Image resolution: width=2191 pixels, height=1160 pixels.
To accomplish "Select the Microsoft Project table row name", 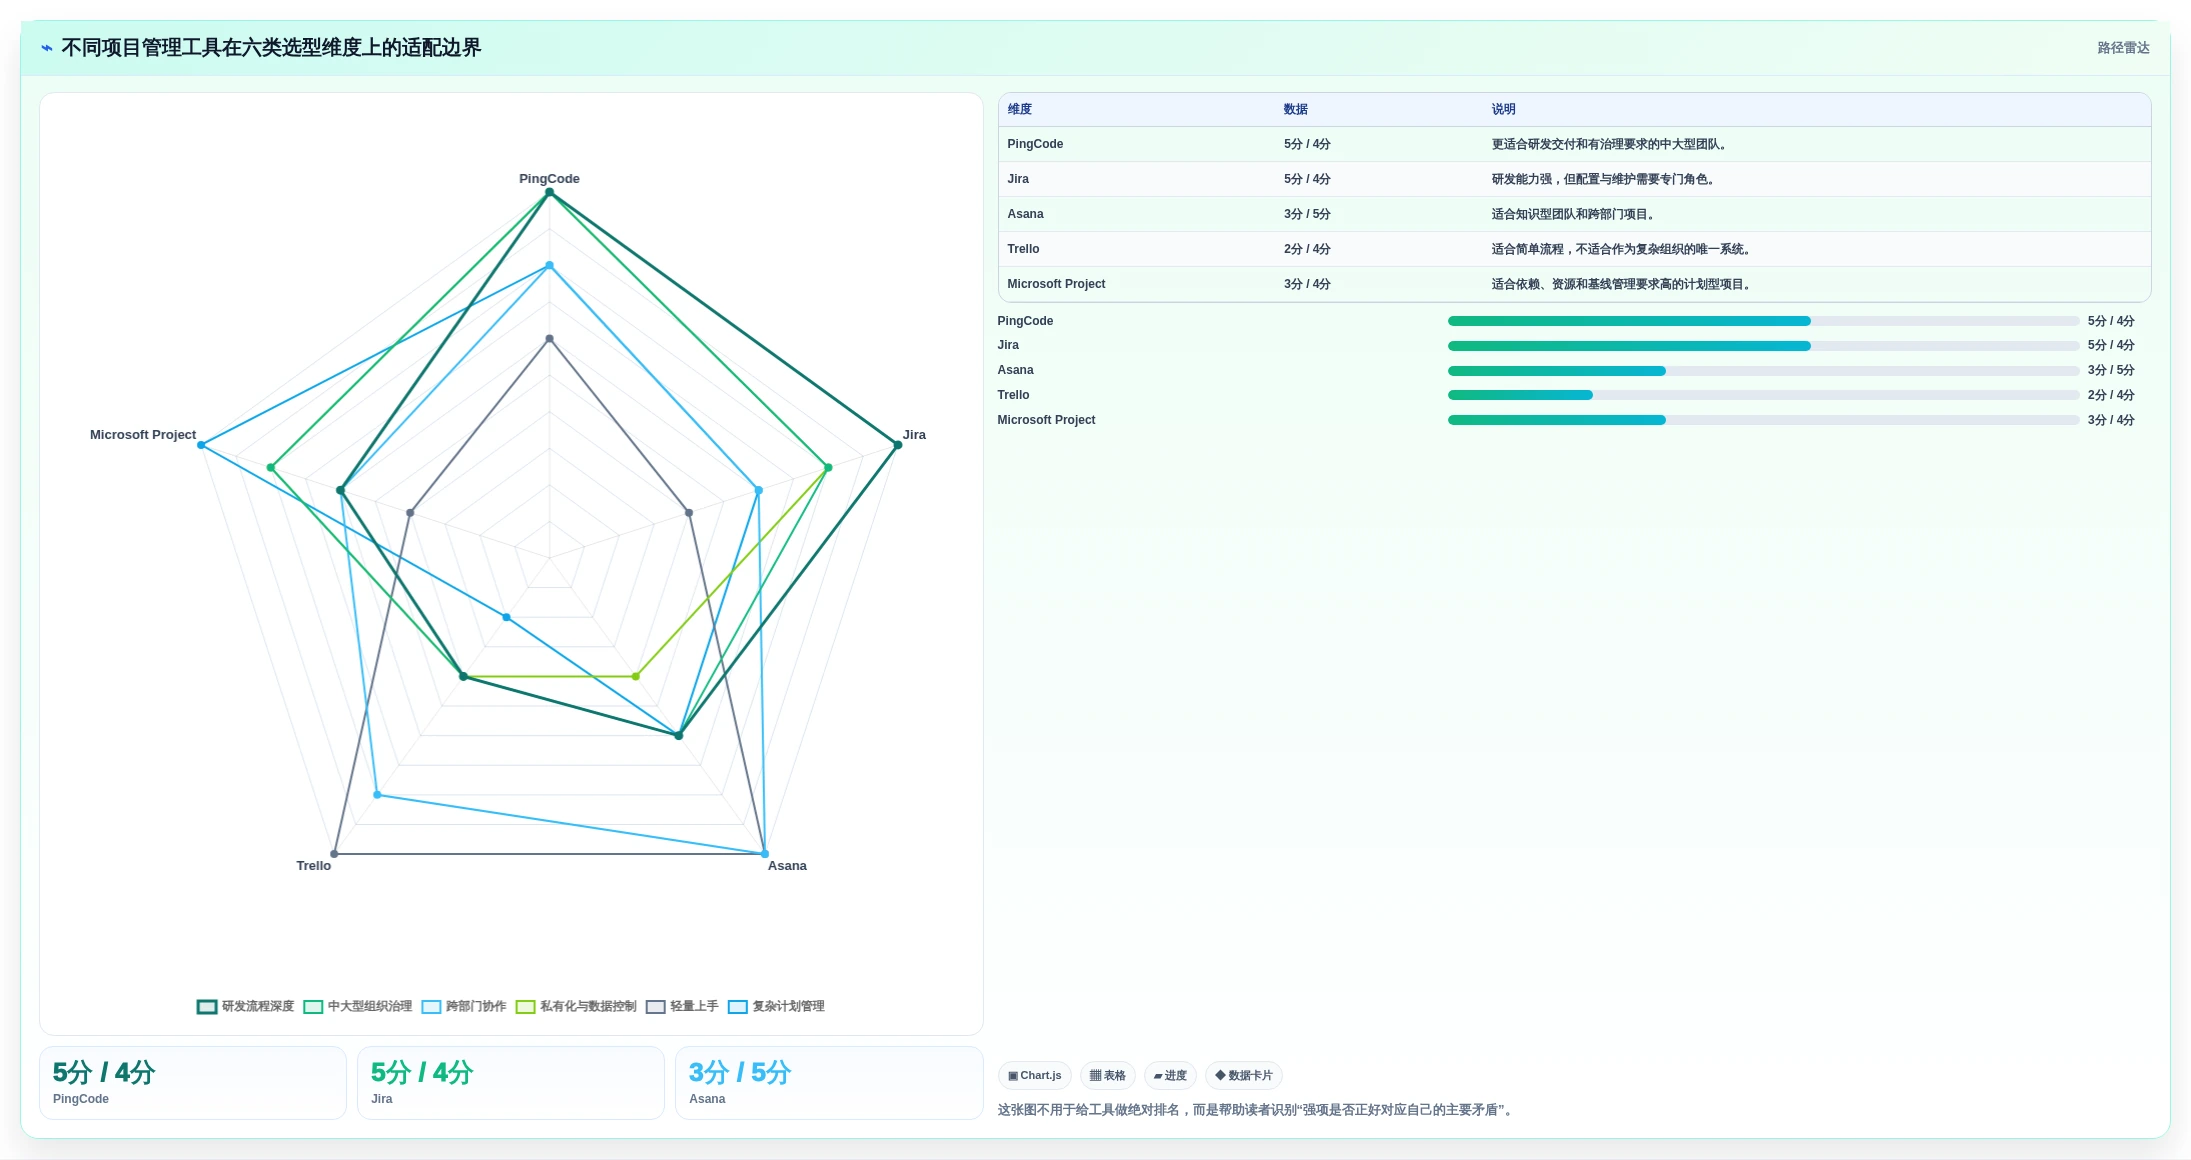I will 1056,284.
